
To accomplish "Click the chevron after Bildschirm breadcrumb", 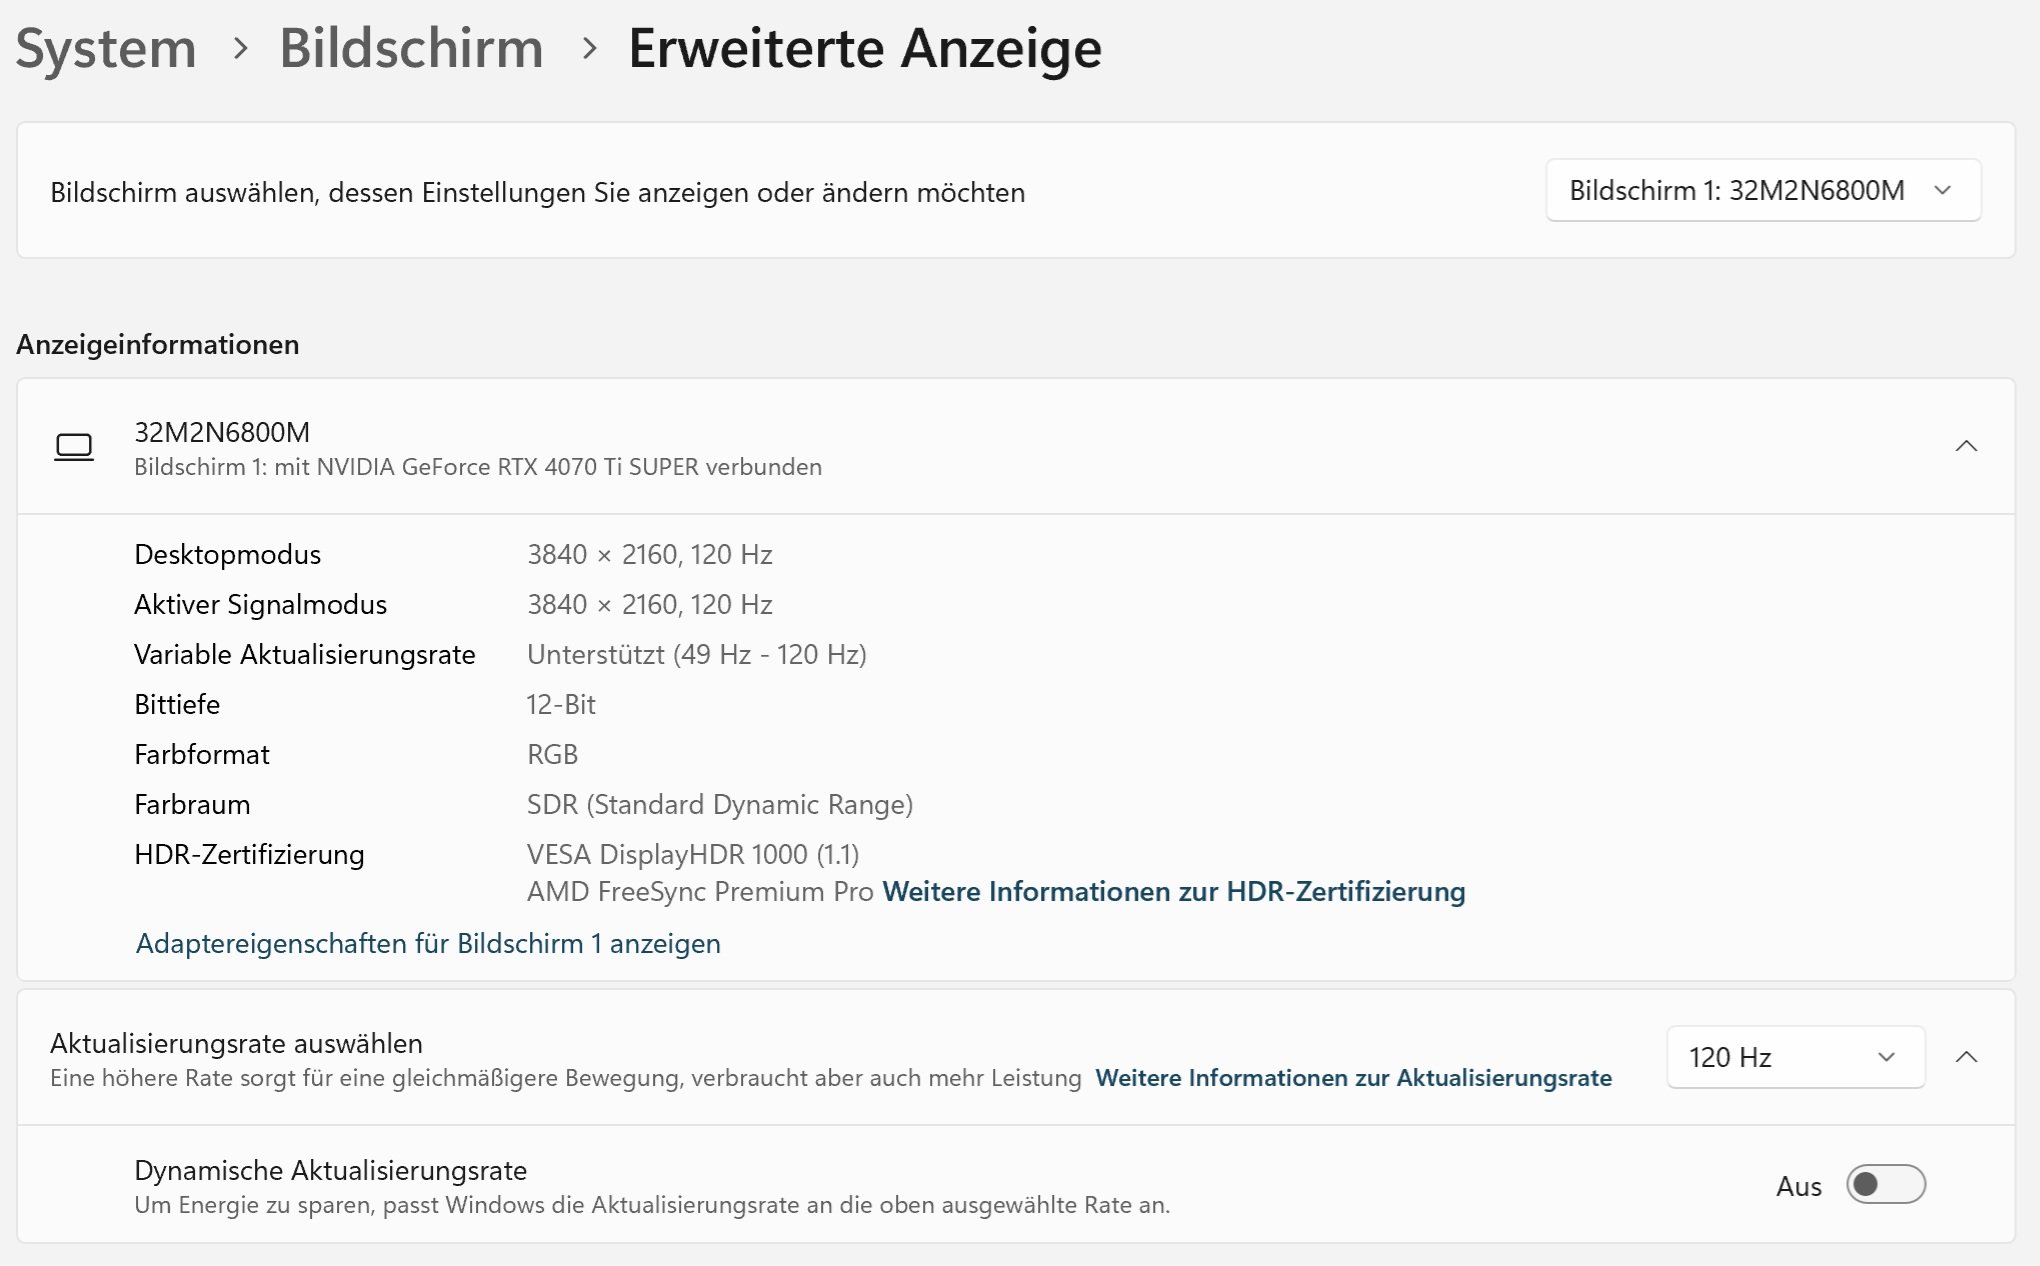I will (589, 48).
